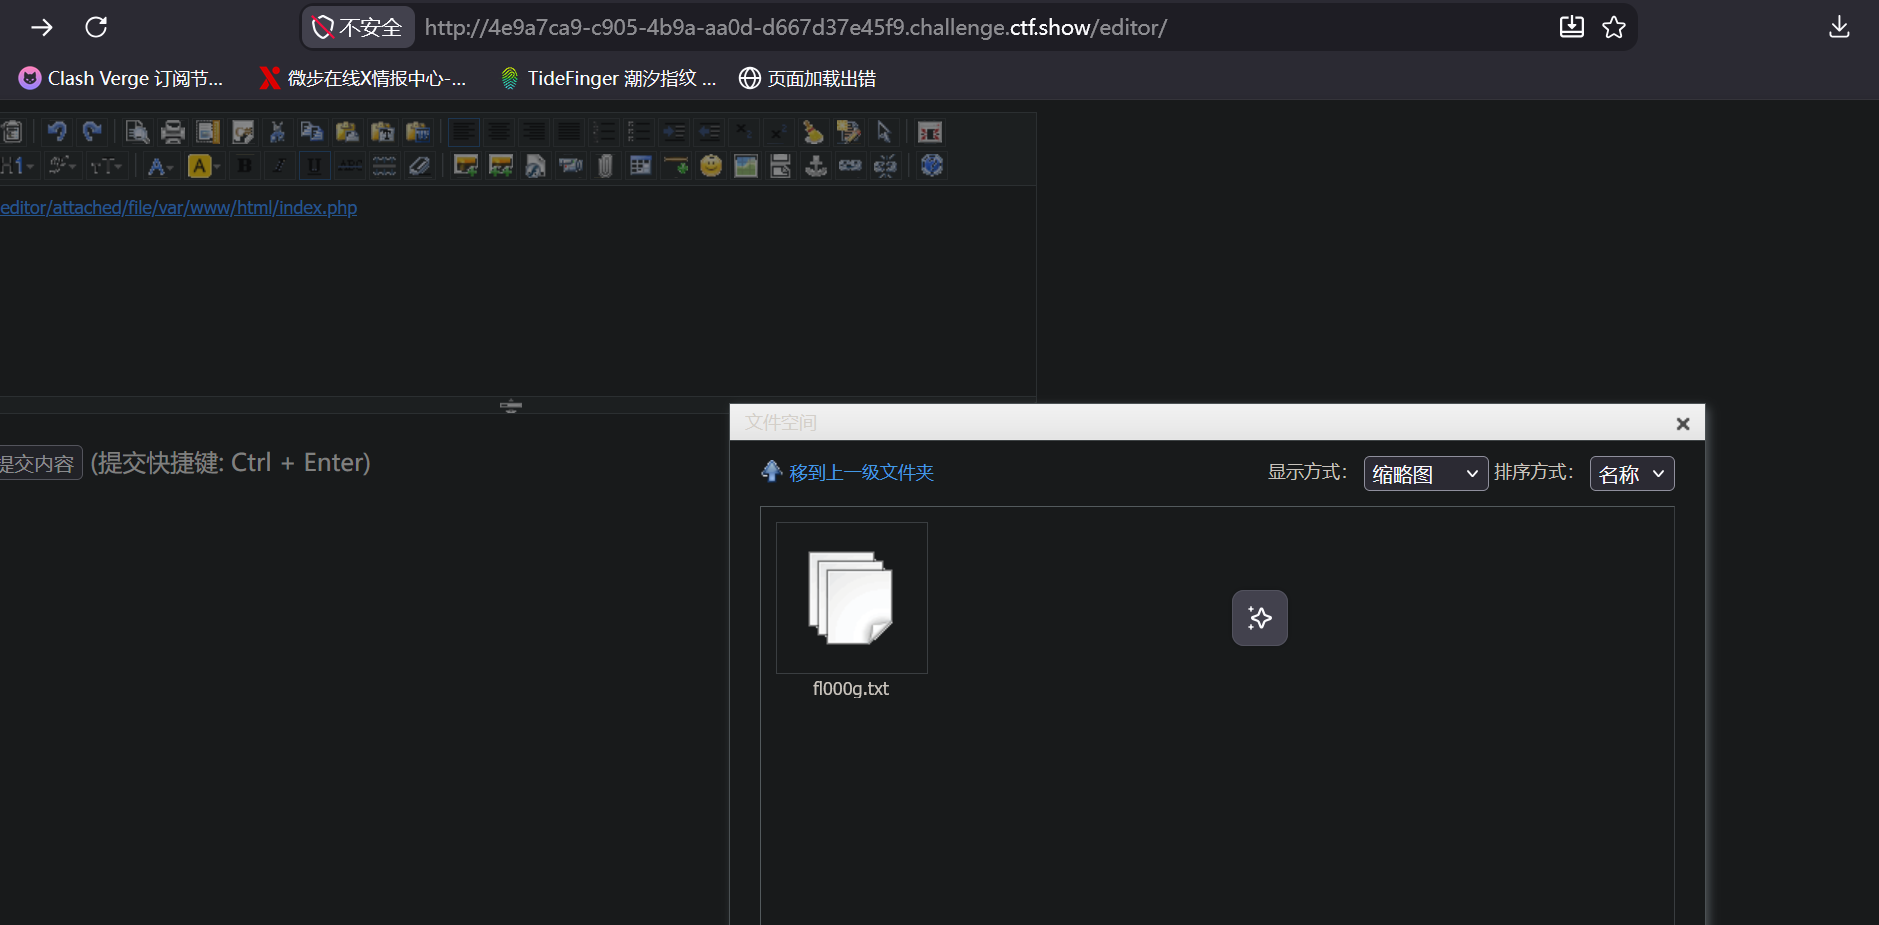Click the Print icon in the editor toolbar
The image size is (1879, 925).
pyautogui.click(x=173, y=132)
